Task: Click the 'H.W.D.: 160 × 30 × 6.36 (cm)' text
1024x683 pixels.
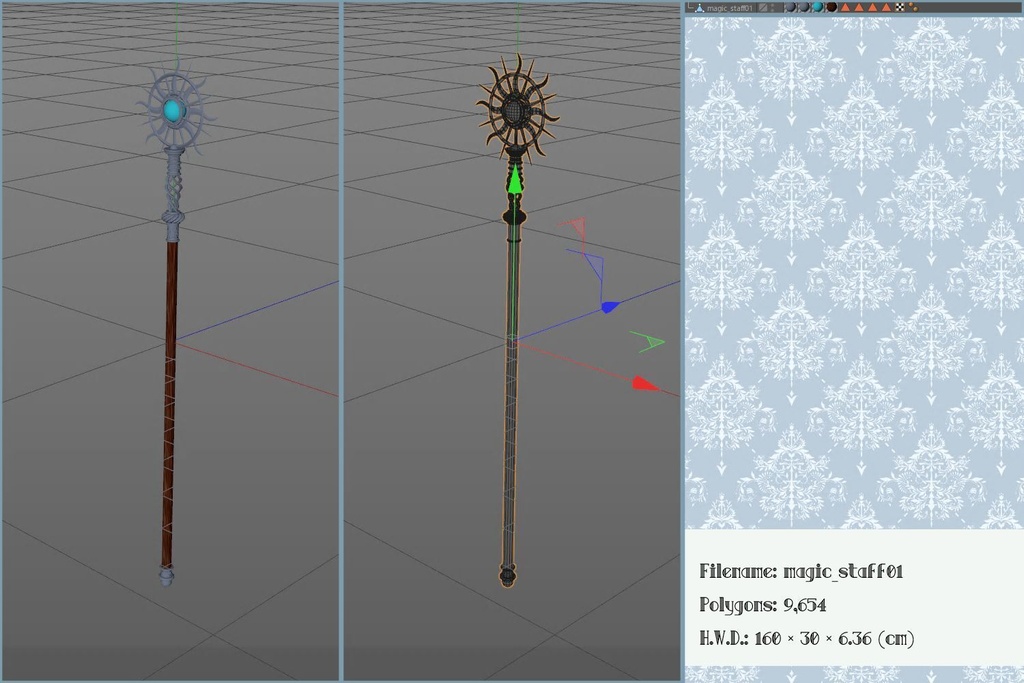Action: (x=807, y=638)
